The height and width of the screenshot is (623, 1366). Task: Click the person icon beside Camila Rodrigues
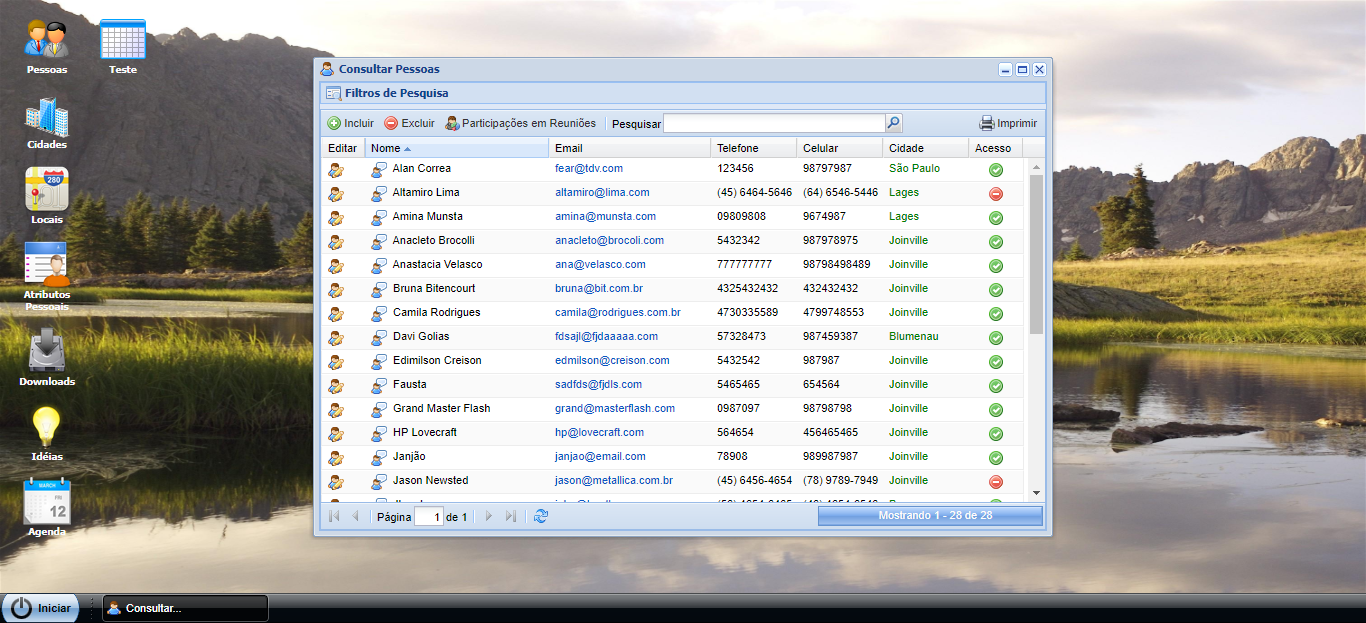click(x=379, y=314)
